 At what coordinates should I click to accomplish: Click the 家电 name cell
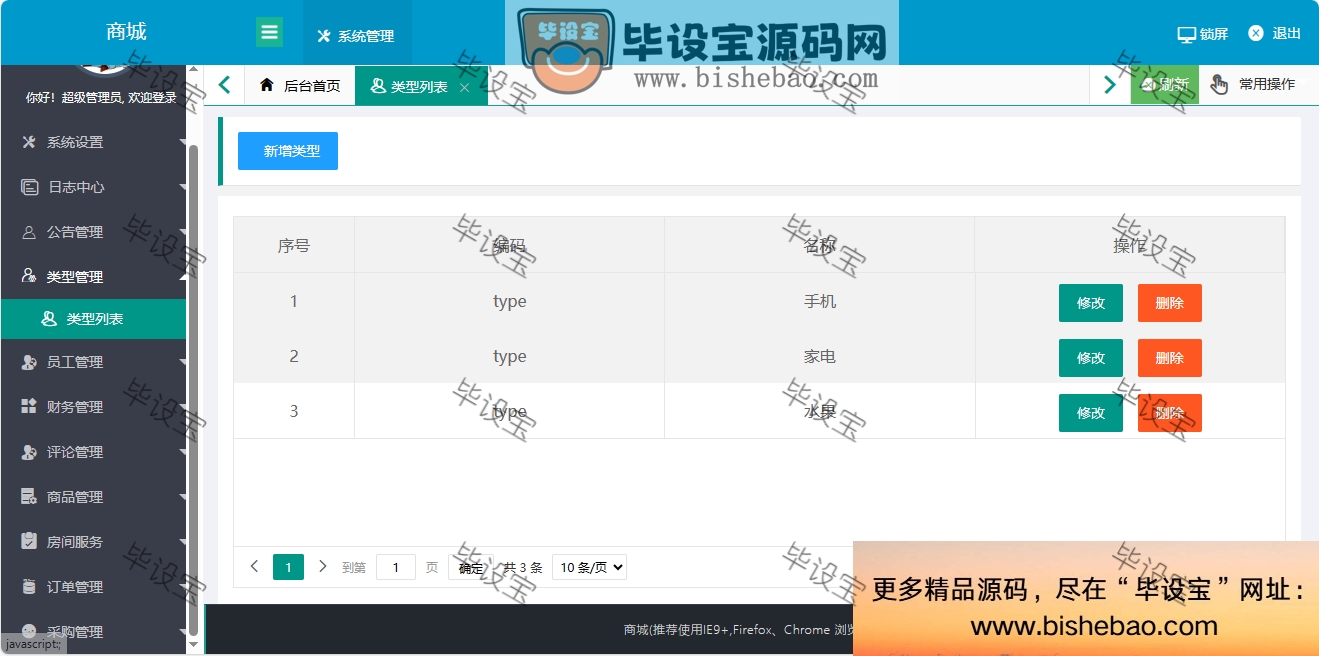coord(820,356)
